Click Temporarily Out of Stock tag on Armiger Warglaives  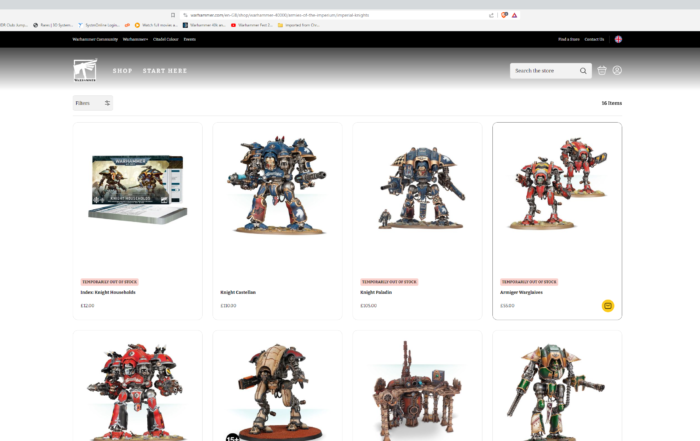click(x=529, y=282)
